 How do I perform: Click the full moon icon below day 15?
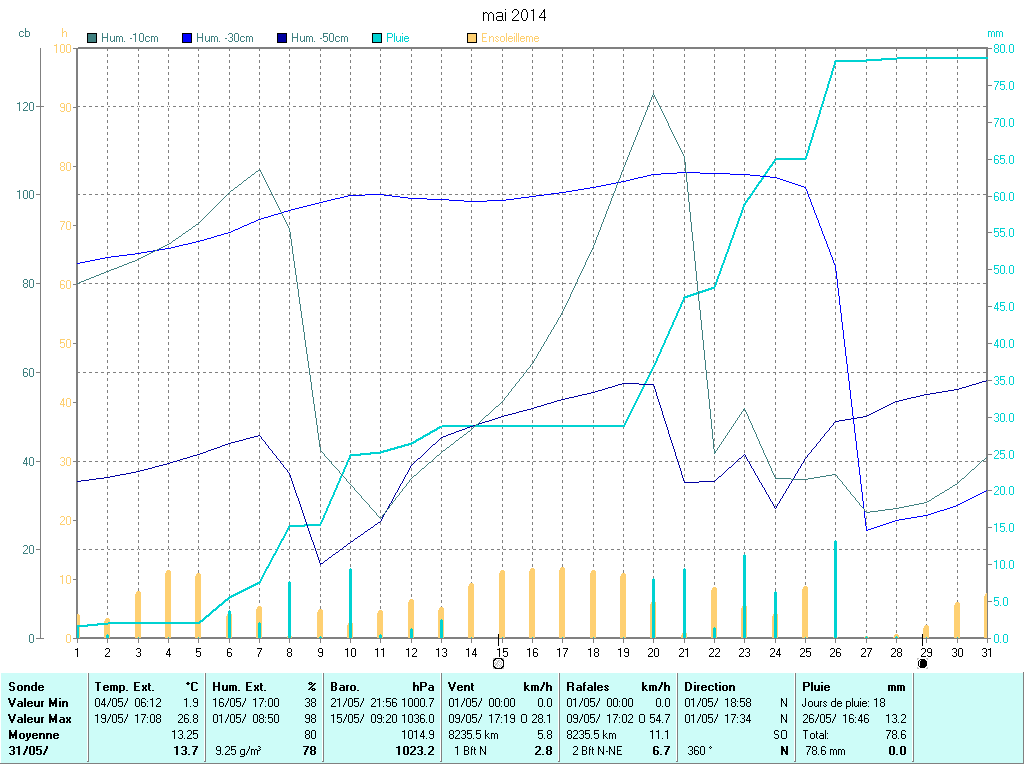tap(498, 662)
